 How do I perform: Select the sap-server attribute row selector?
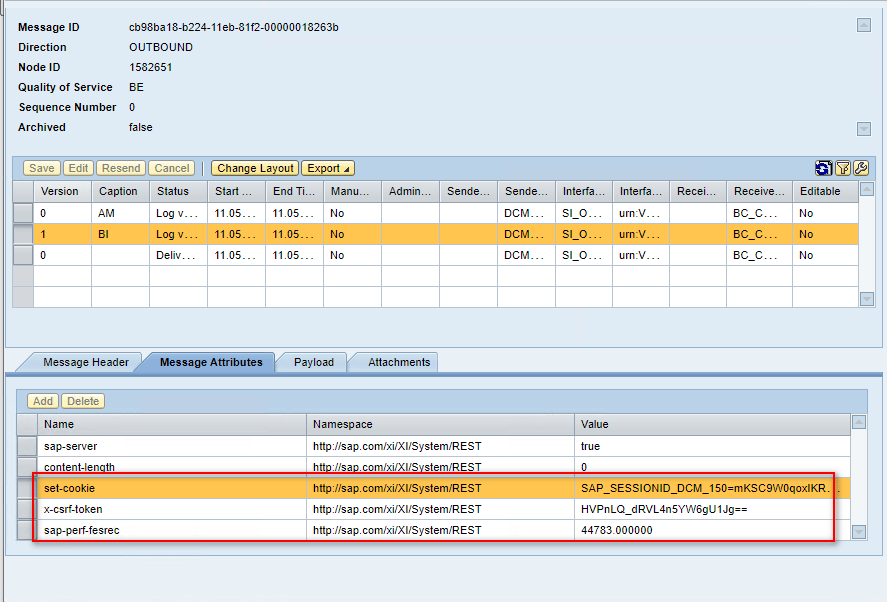[26, 446]
